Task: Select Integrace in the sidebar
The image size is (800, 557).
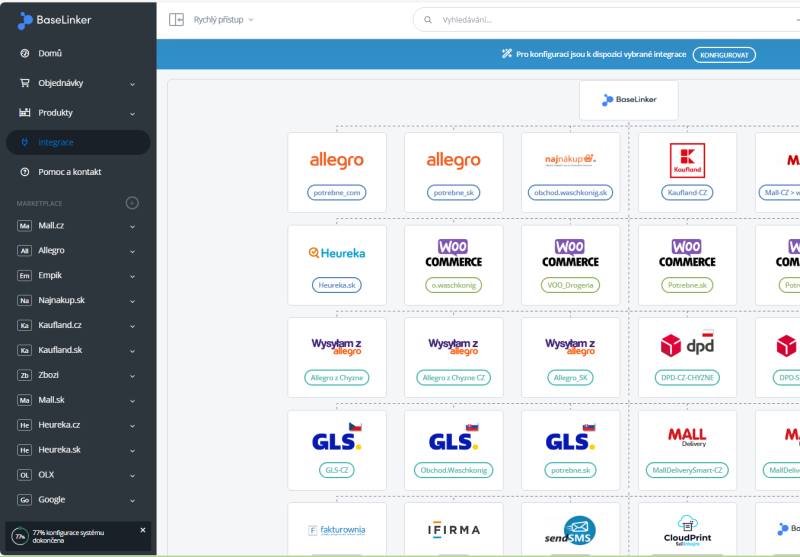Action: pyautogui.click(x=78, y=142)
